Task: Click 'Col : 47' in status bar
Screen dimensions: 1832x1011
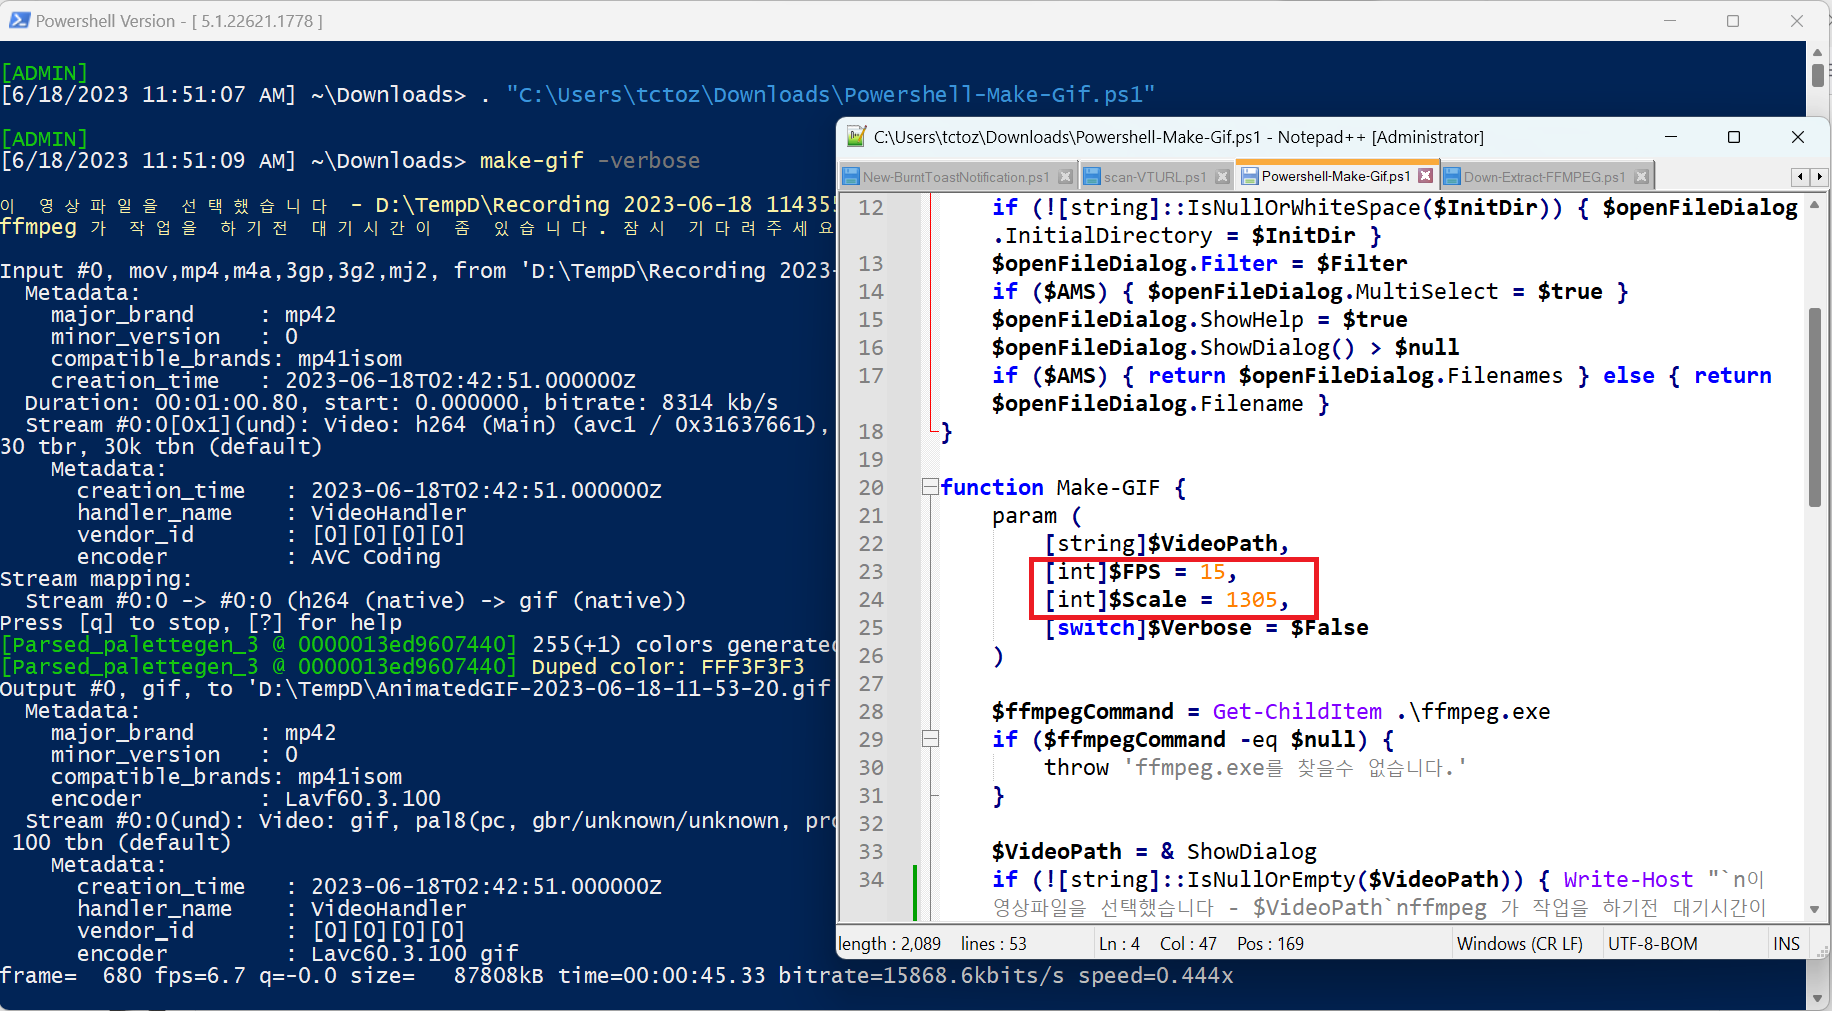Action: point(1189,944)
